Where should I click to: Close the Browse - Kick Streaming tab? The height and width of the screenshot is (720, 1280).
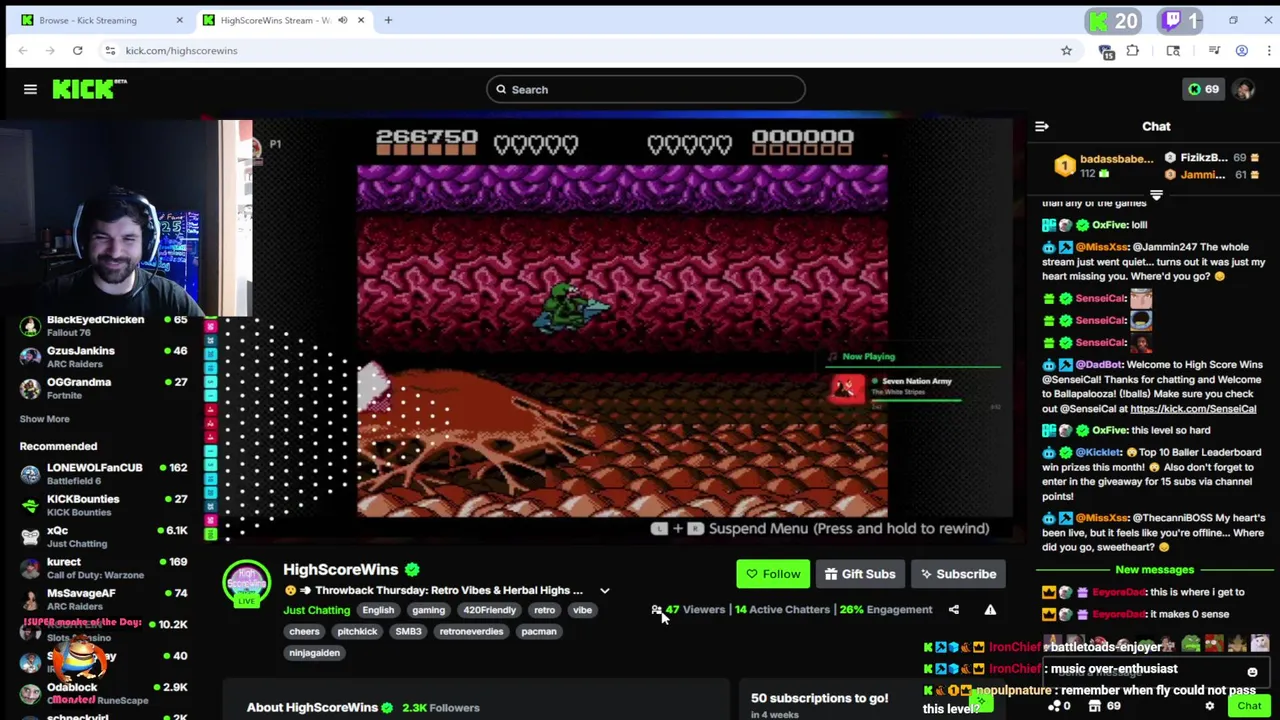pos(179,20)
